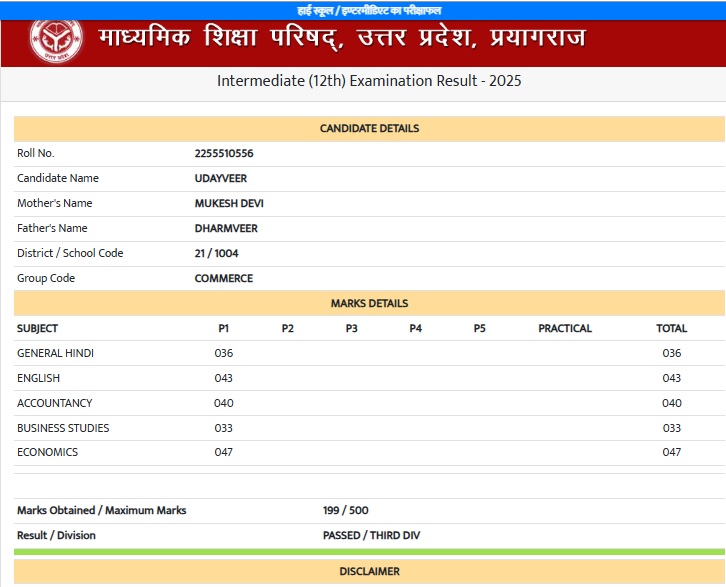Click the MARKS DETAILS section header
The width and height of the screenshot is (726, 587).
369,303
